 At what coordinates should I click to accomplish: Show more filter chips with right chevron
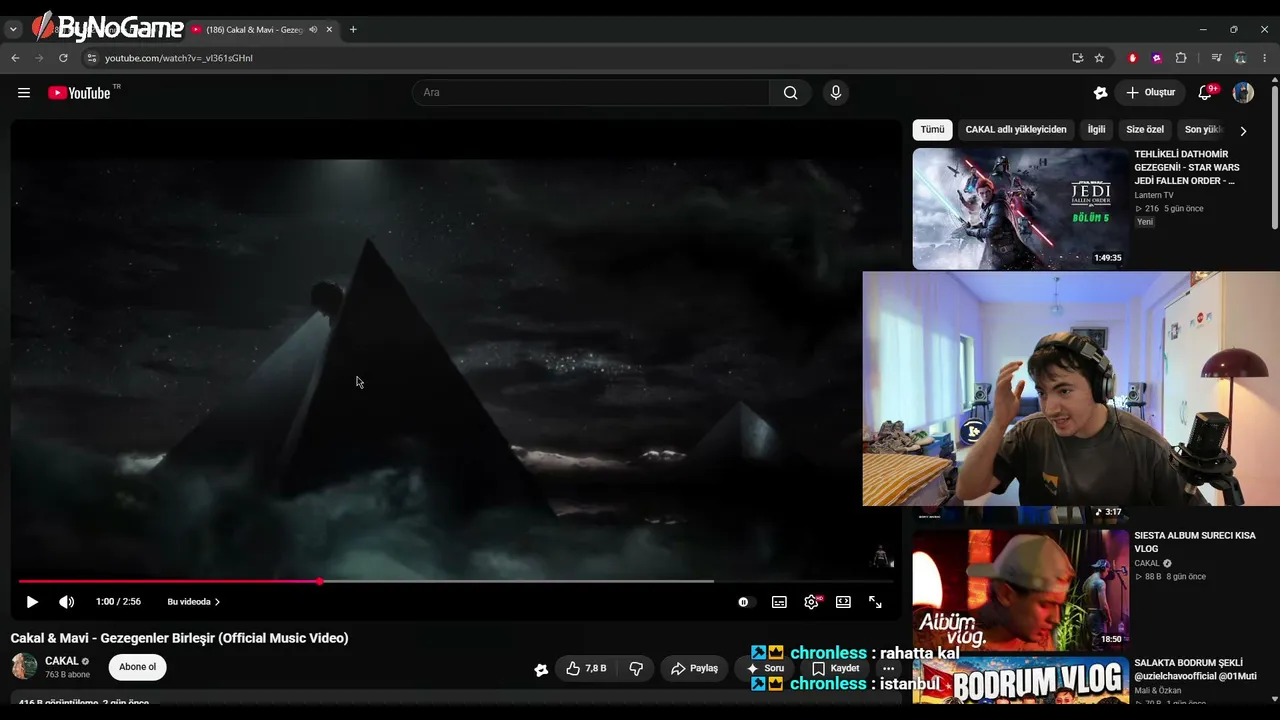click(1243, 131)
